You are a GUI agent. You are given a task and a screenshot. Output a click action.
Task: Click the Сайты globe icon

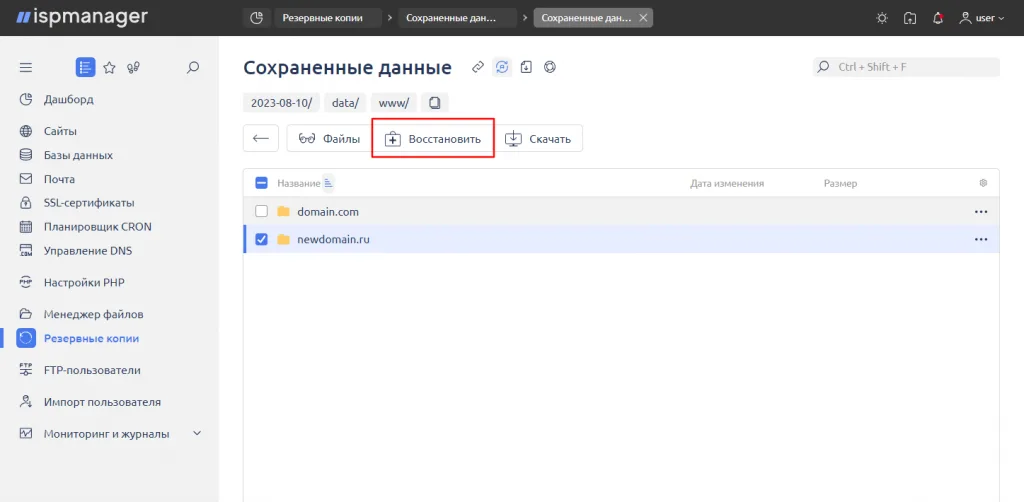26,131
